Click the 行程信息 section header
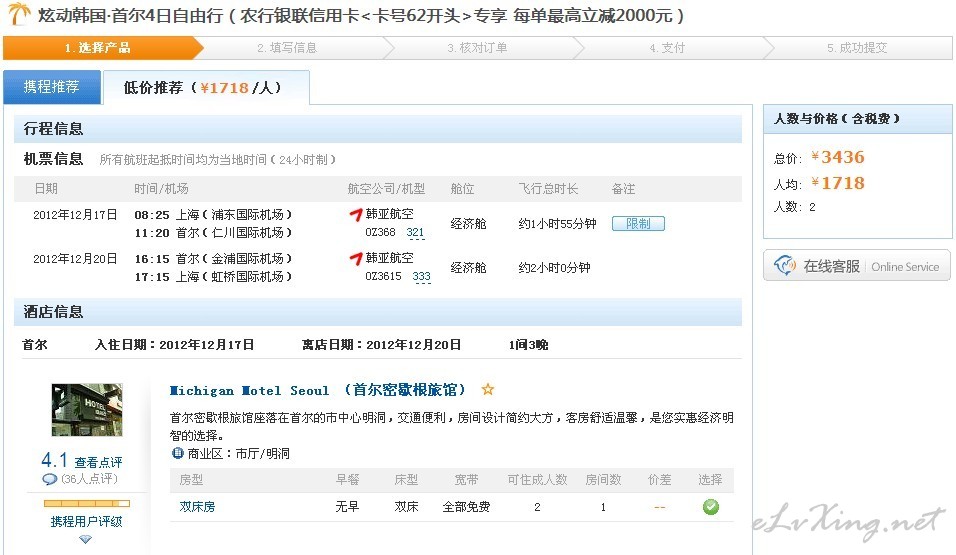The image size is (956, 555). [x=378, y=129]
